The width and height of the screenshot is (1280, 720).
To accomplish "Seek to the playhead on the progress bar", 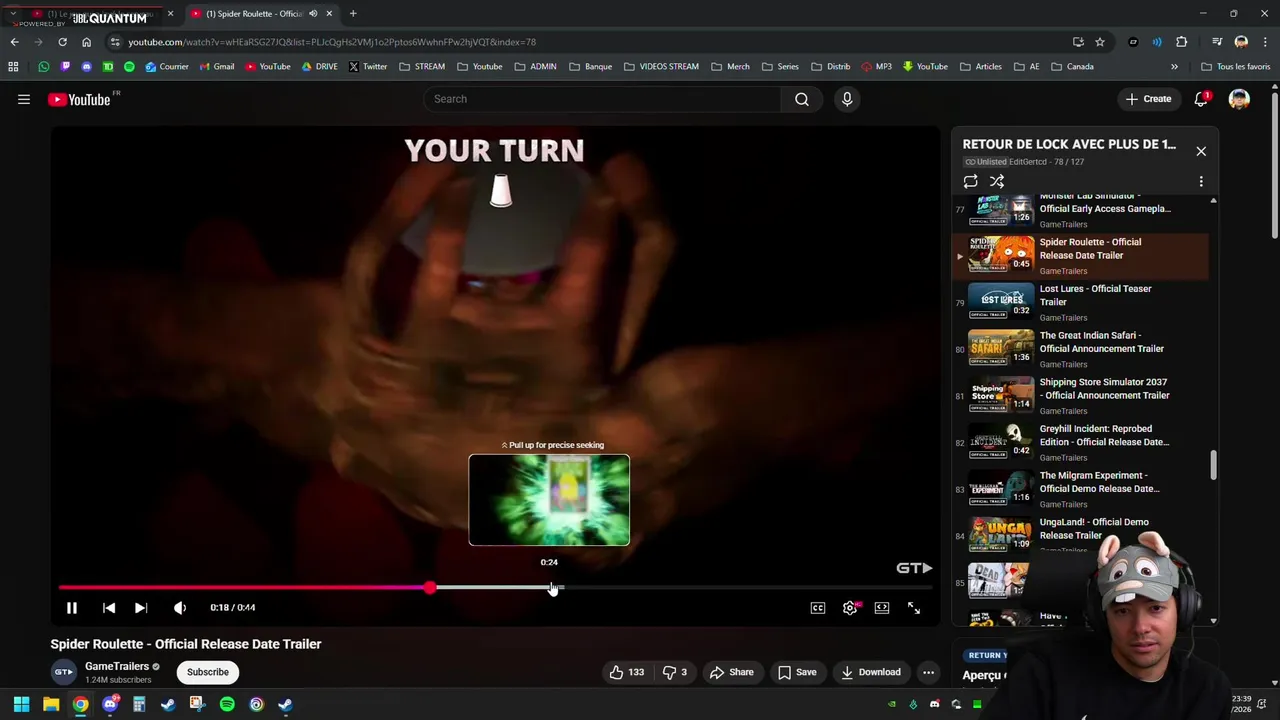I will click(x=429, y=588).
